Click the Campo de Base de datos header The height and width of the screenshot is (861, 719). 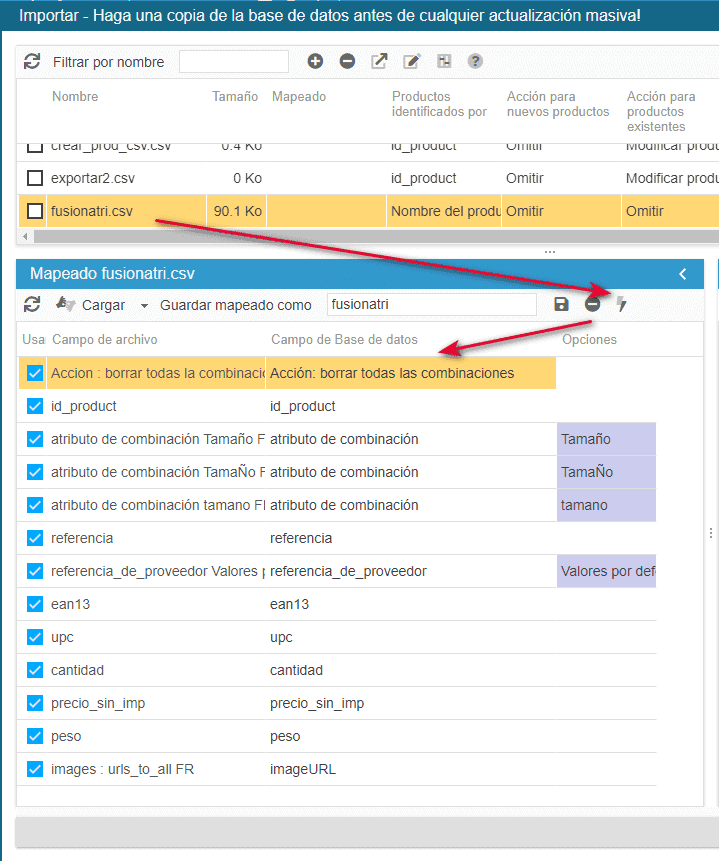344,340
